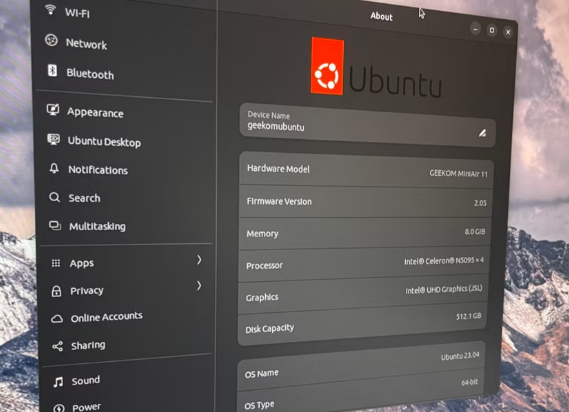Click the Processor row label
The image size is (569, 412).
264,266
